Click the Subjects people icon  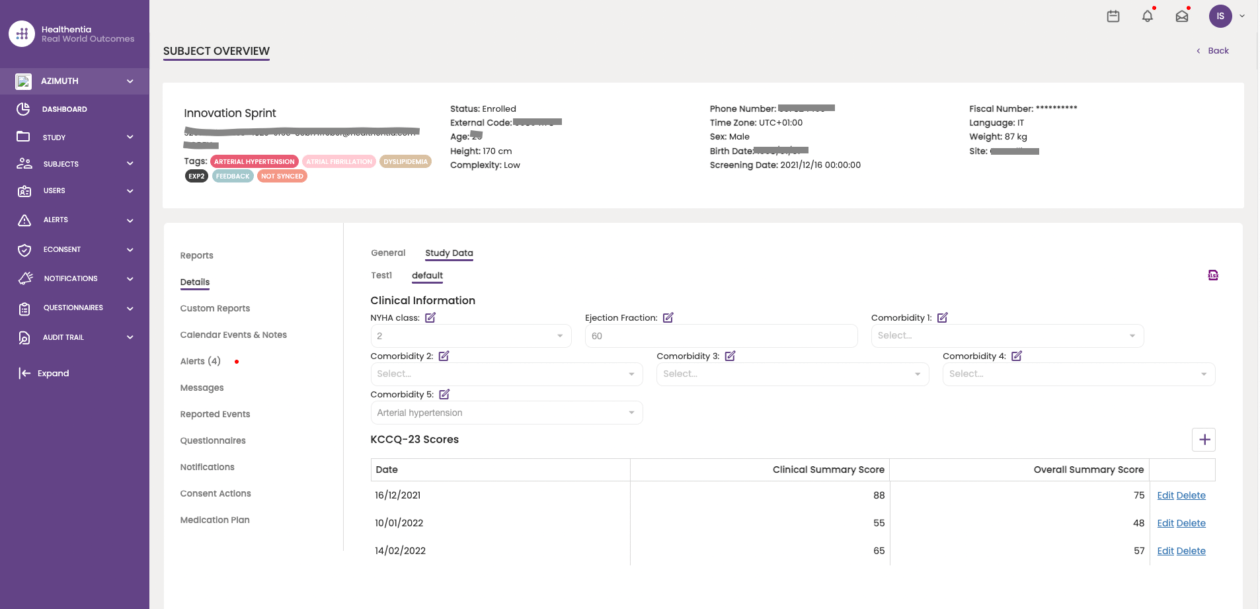[x=24, y=164]
